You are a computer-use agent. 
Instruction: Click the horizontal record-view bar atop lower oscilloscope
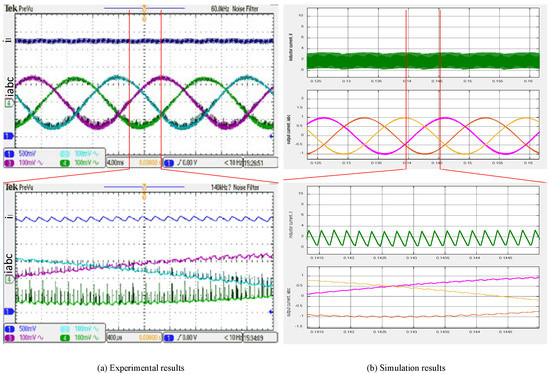pos(144,187)
